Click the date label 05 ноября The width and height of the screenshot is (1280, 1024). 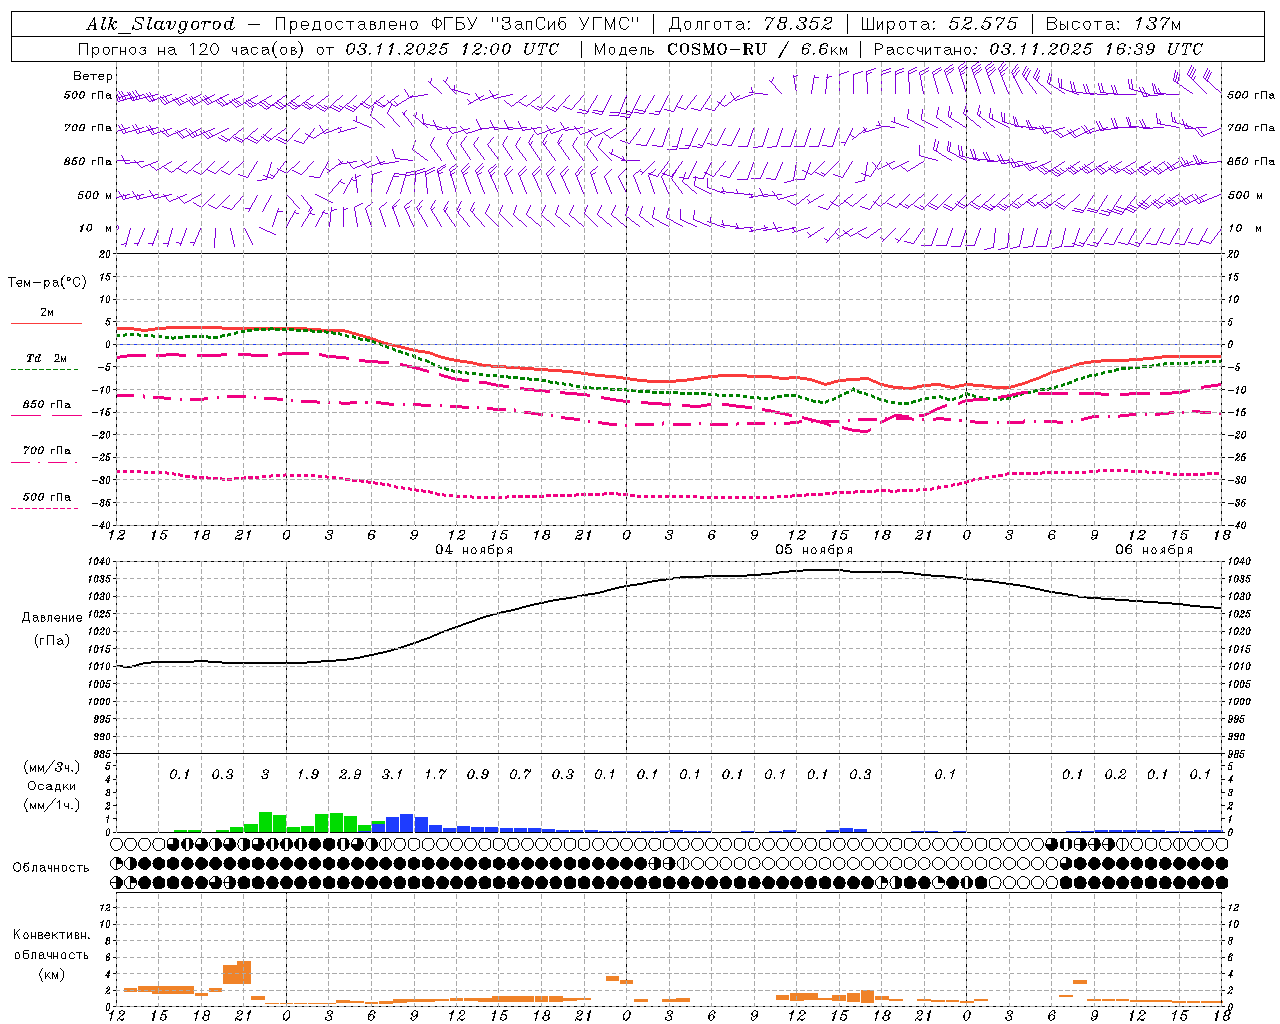(814, 550)
